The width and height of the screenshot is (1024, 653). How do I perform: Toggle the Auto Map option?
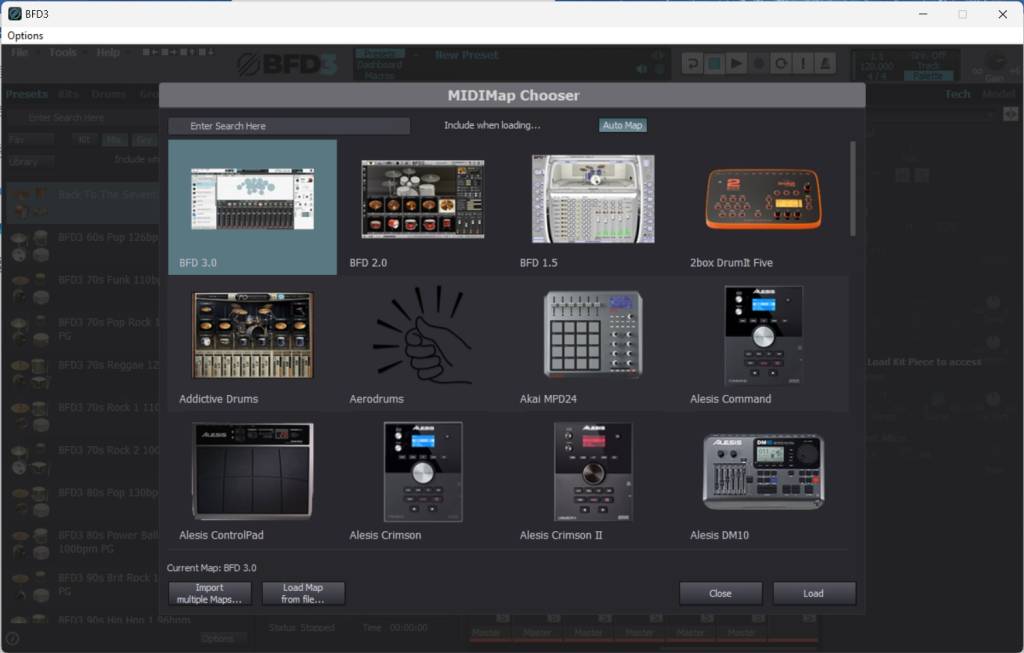pos(622,125)
